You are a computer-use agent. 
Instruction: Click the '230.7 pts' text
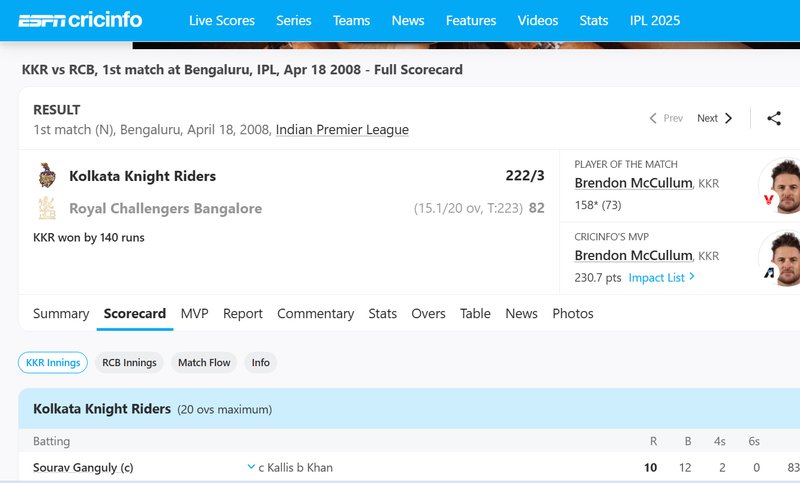coord(598,277)
